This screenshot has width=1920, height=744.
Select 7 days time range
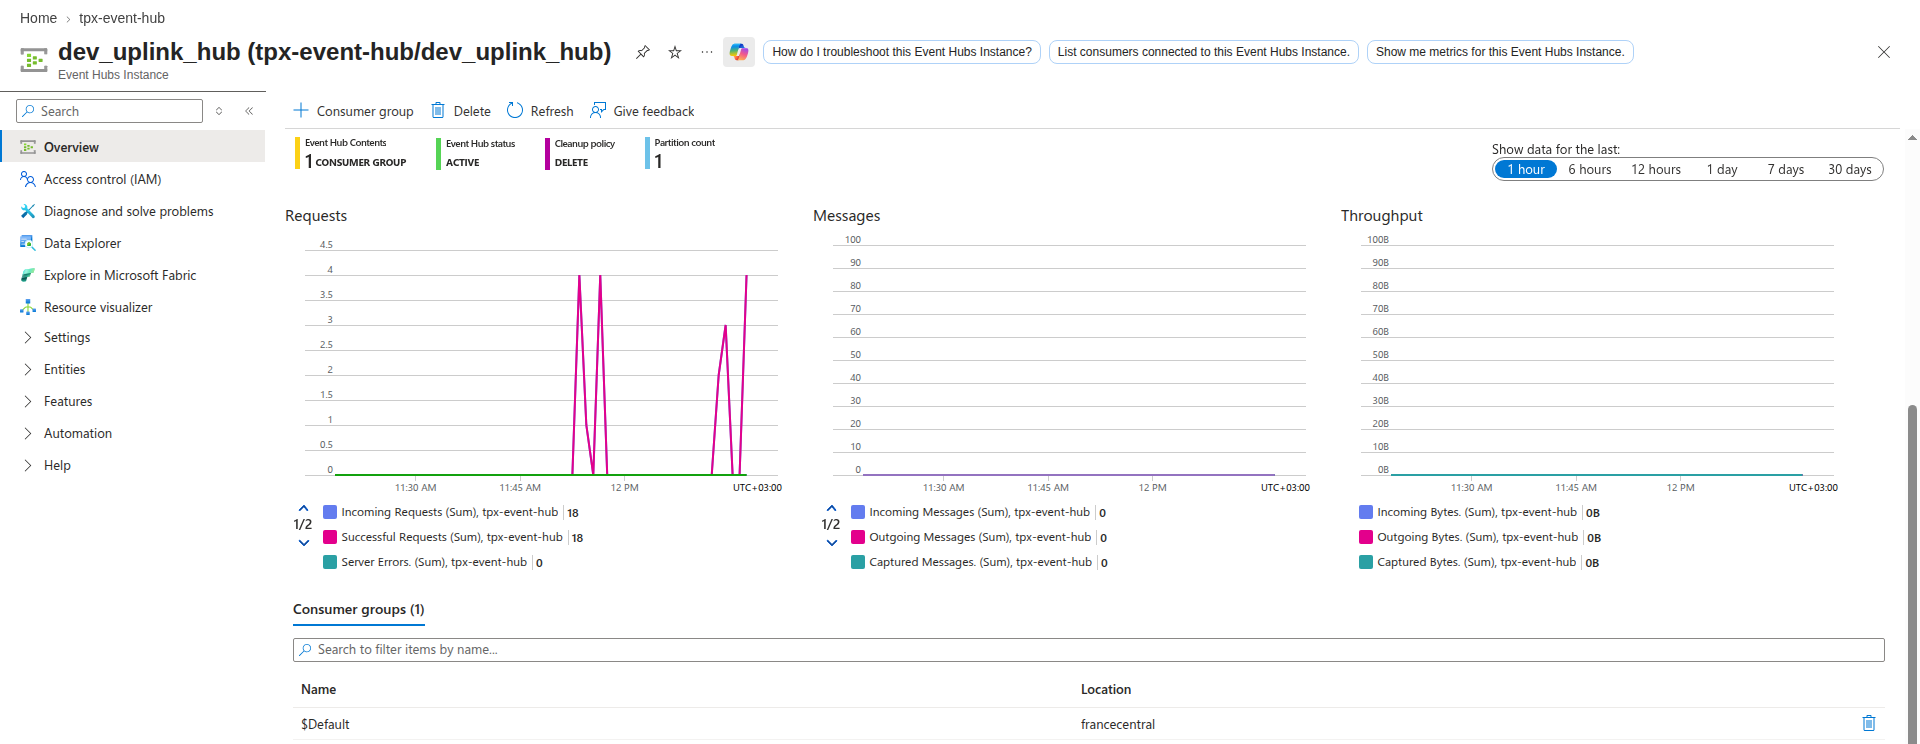[x=1786, y=169]
